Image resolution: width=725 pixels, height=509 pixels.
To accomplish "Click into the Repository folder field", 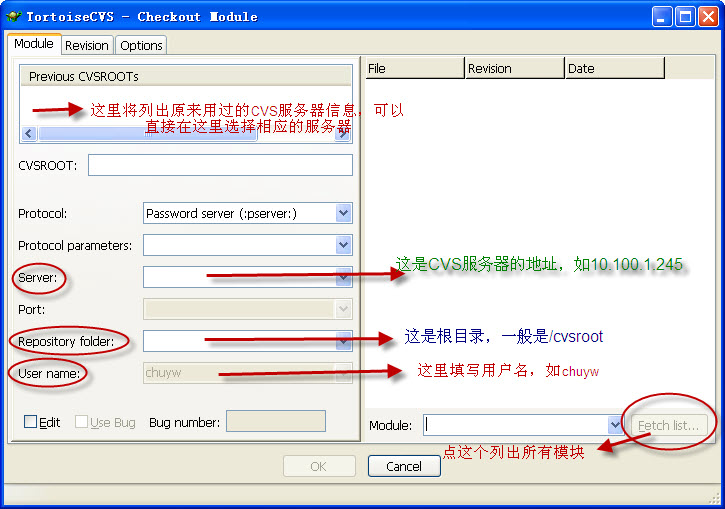I will tap(240, 341).
